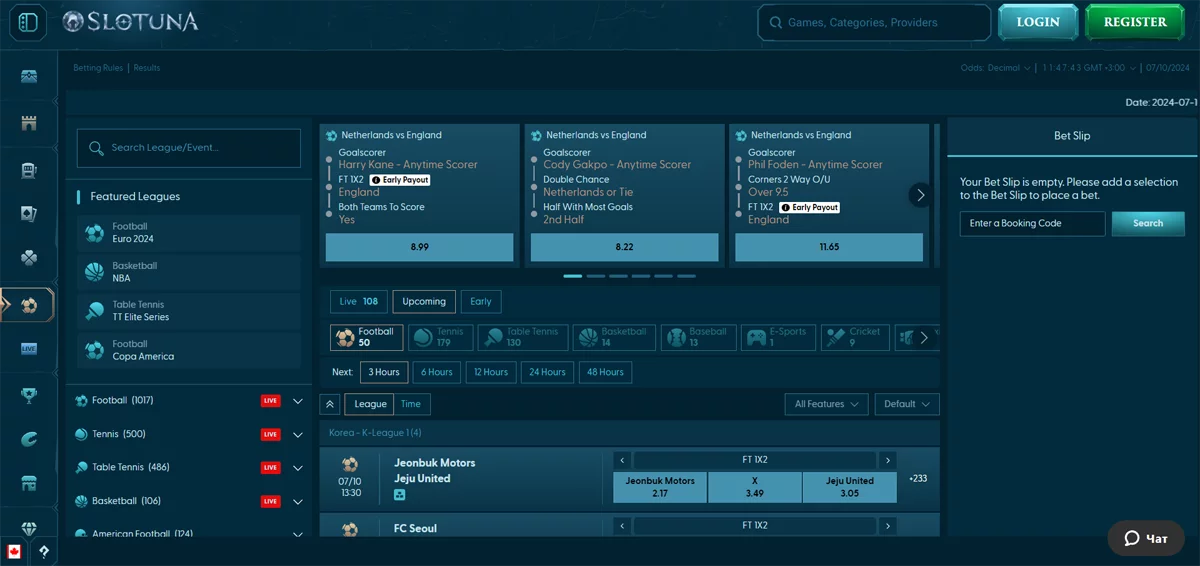Image resolution: width=1200 pixels, height=566 pixels.
Task: Select the E-Sports 1 sport filter
Action: [x=778, y=337]
